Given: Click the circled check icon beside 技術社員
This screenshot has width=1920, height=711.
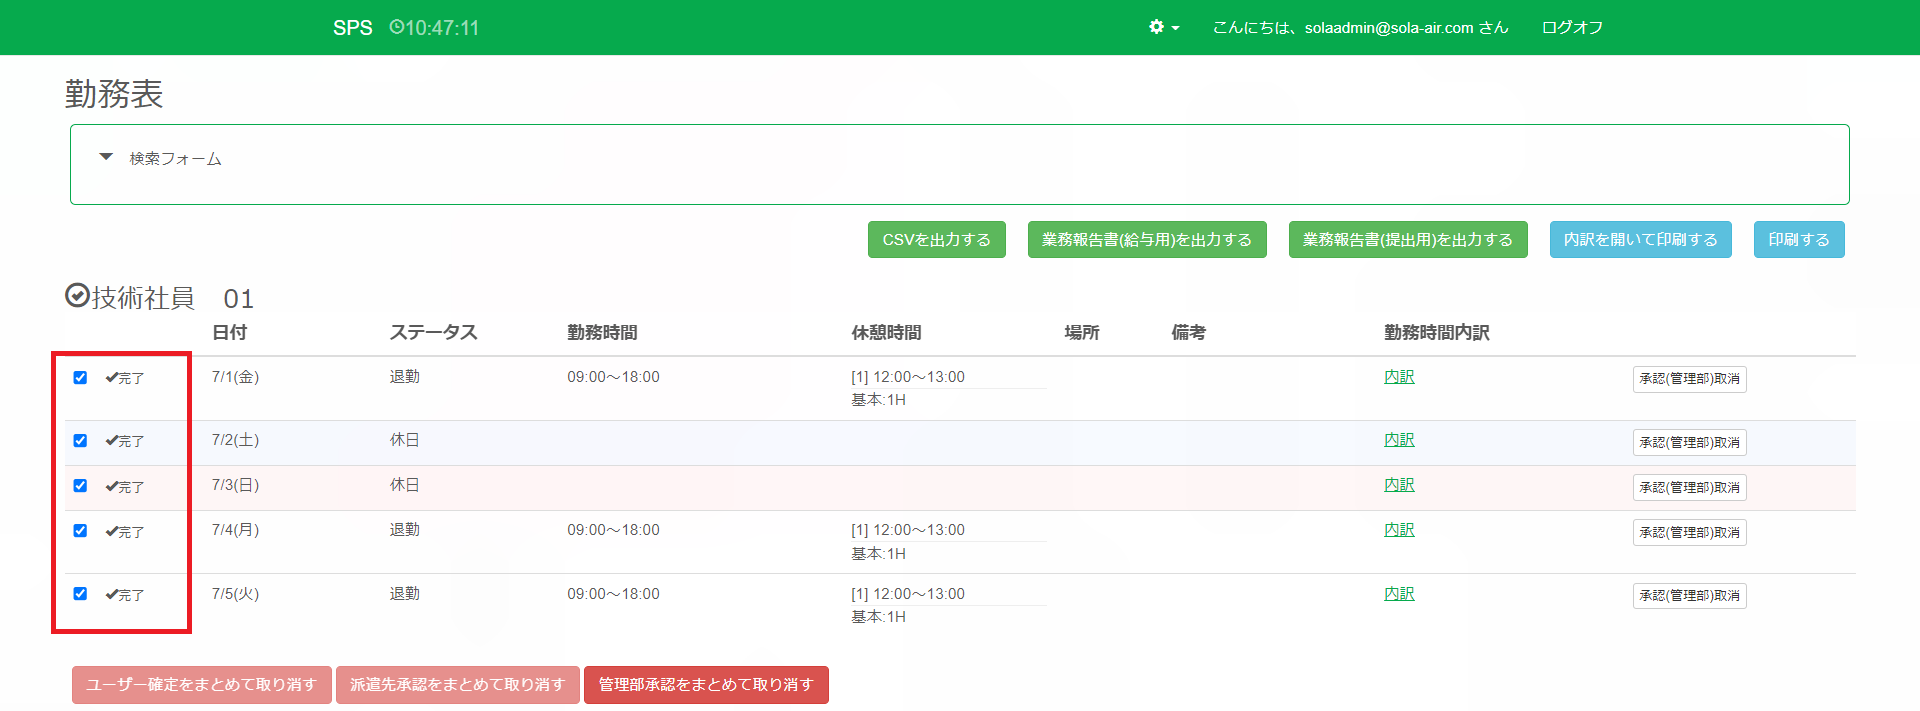Looking at the screenshot, I should pos(77,296).
